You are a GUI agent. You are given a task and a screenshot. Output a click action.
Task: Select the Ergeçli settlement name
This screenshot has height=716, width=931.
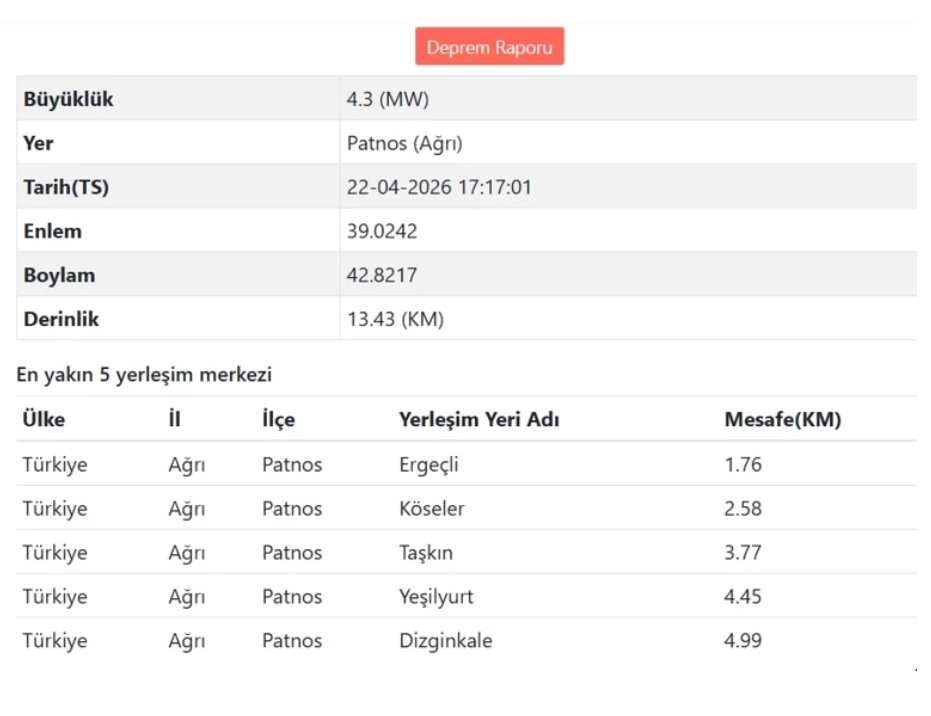click(x=428, y=465)
